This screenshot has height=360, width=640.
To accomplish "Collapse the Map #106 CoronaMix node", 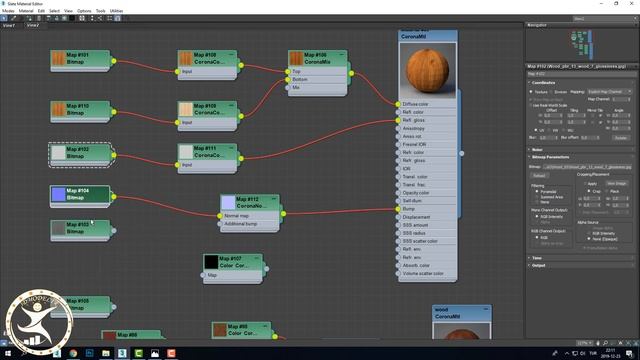I will (342, 54).
